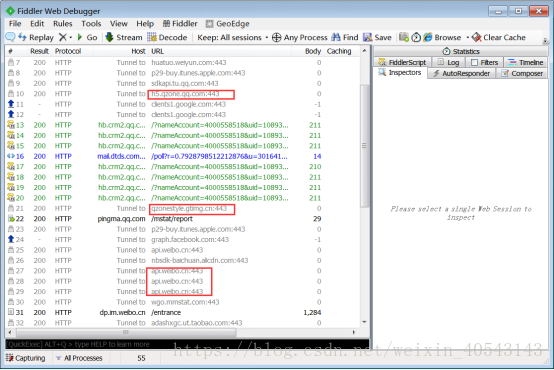The image size is (554, 370).
Task: Sort by the Protocol column header
Action: point(68,51)
